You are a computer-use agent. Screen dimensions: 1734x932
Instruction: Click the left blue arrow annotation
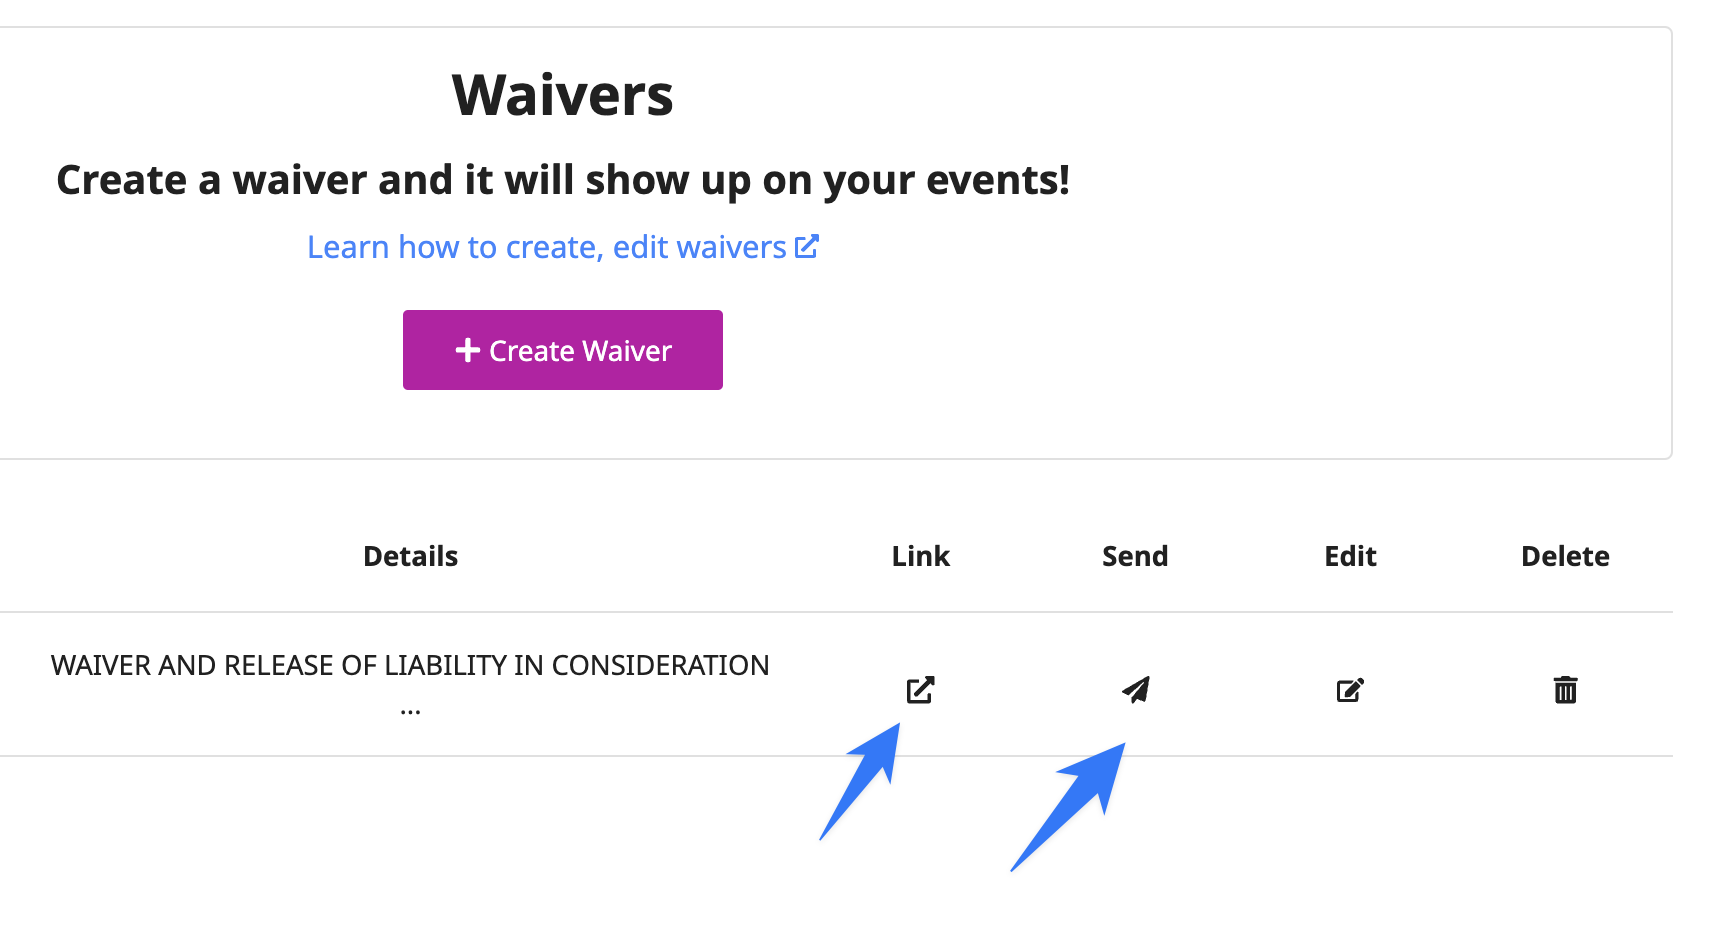coord(860,781)
